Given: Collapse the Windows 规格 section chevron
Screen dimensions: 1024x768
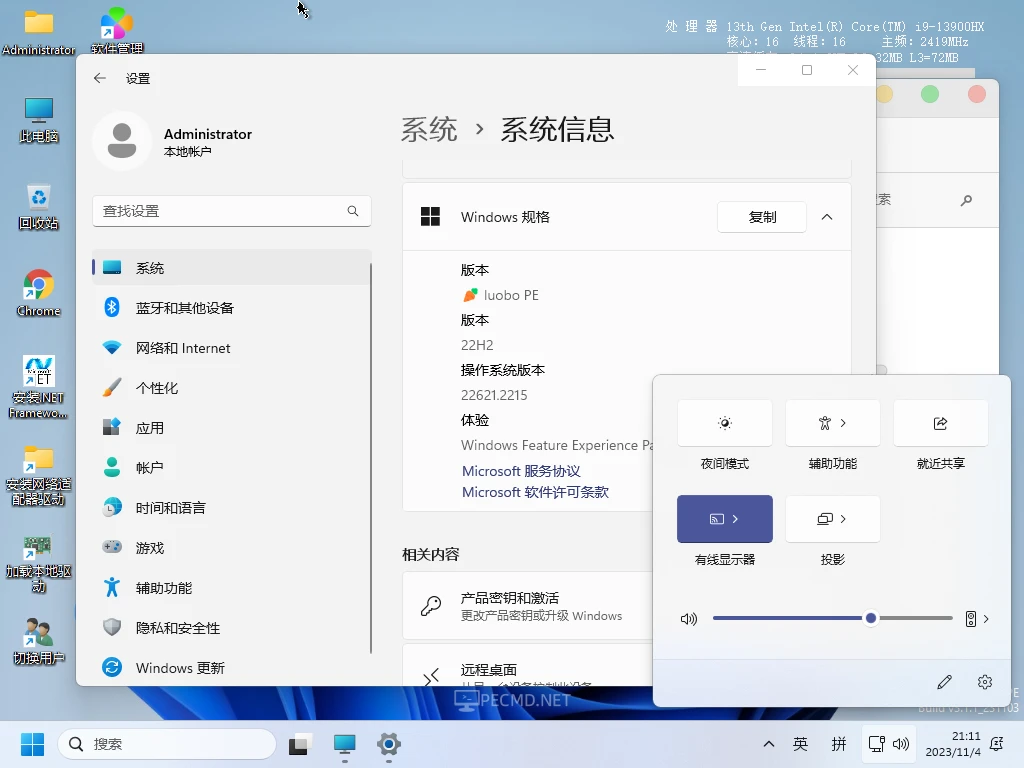Looking at the screenshot, I should [x=827, y=217].
